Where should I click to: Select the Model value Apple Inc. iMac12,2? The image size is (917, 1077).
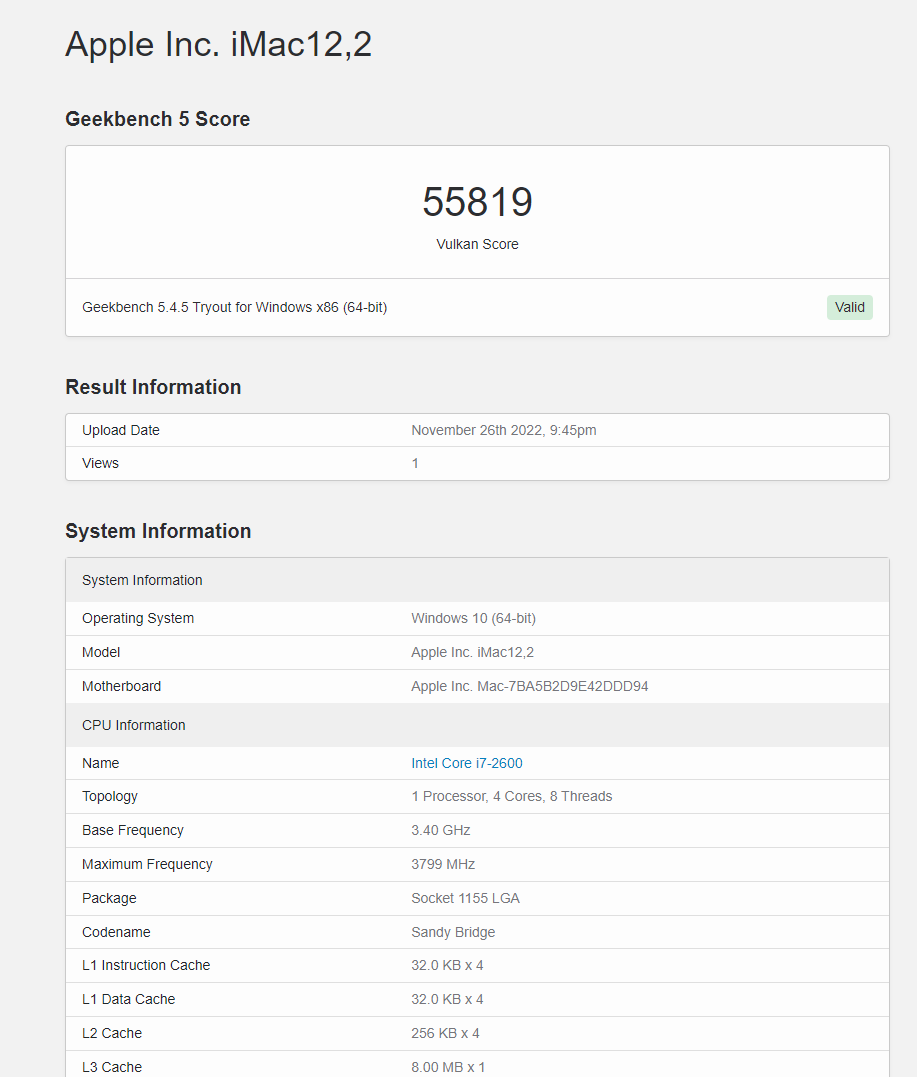click(473, 652)
